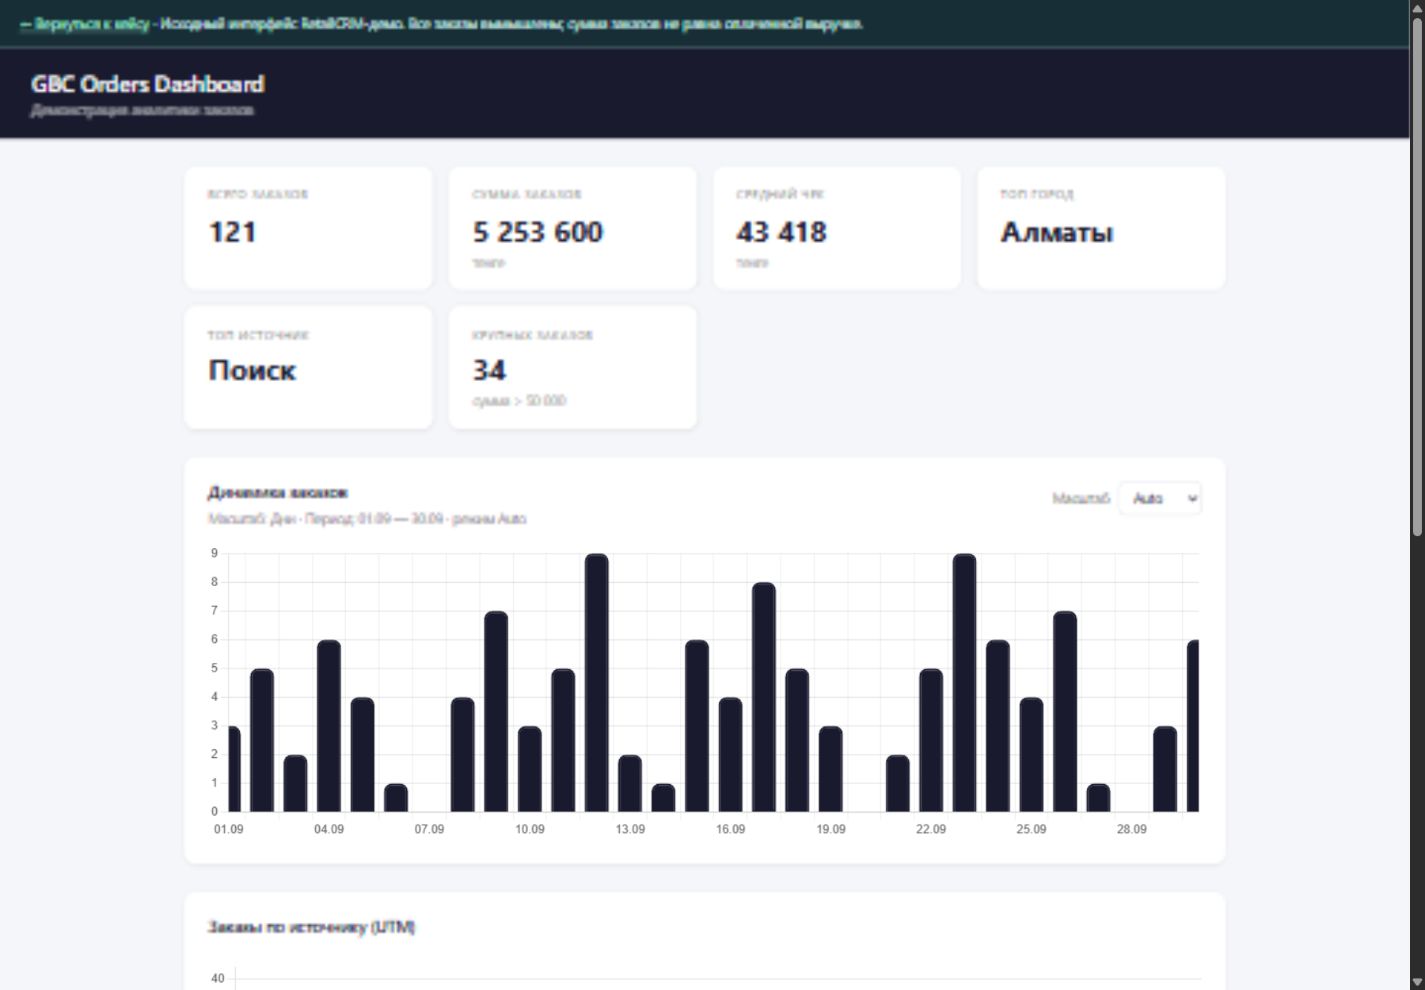Viewport: 1425px width, 990px height.
Task: Click the 'Заказы по источнику (UTM)' heading
Action: tap(311, 927)
